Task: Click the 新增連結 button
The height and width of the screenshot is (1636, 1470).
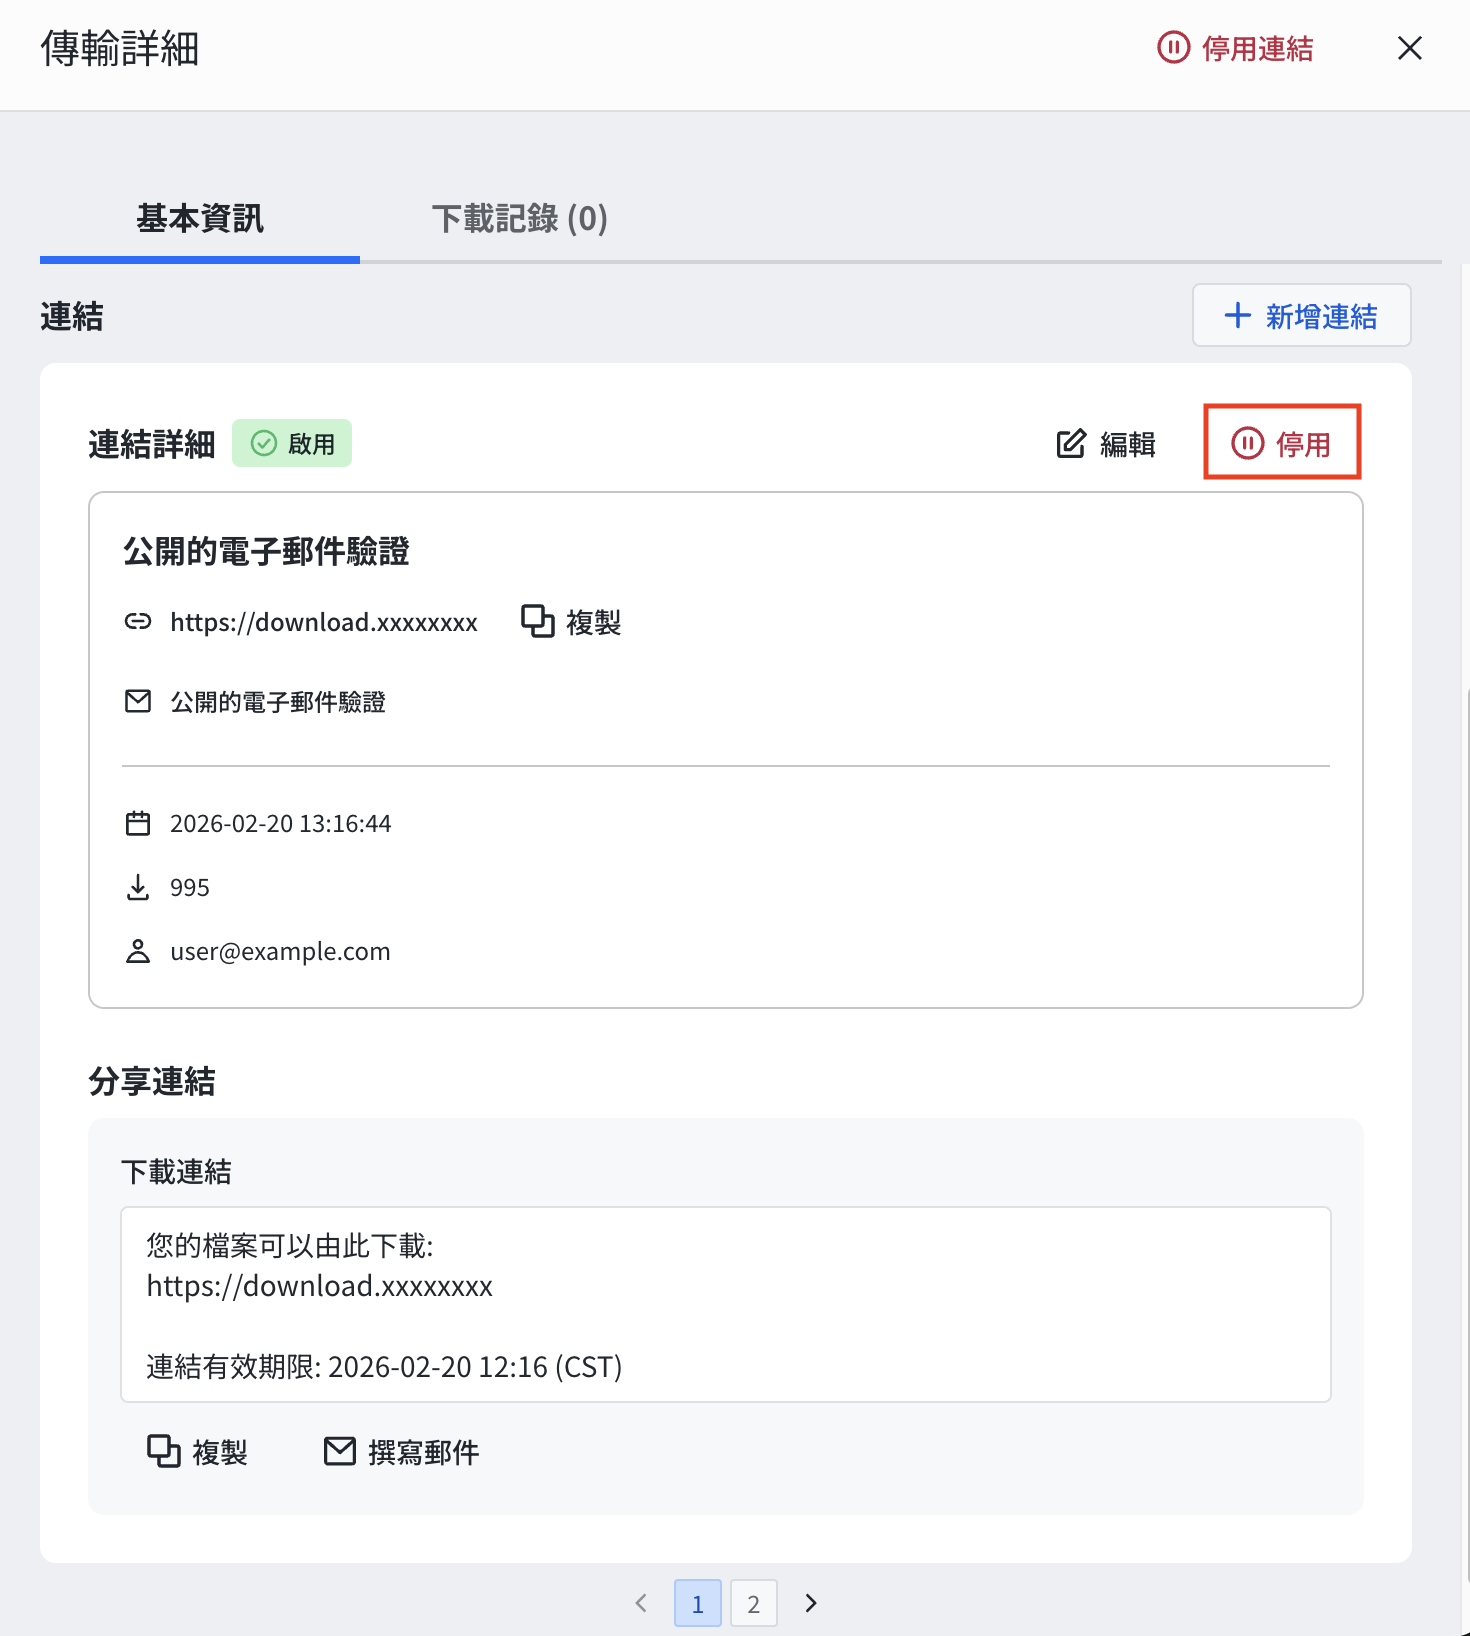Action: click(x=1301, y=315)
